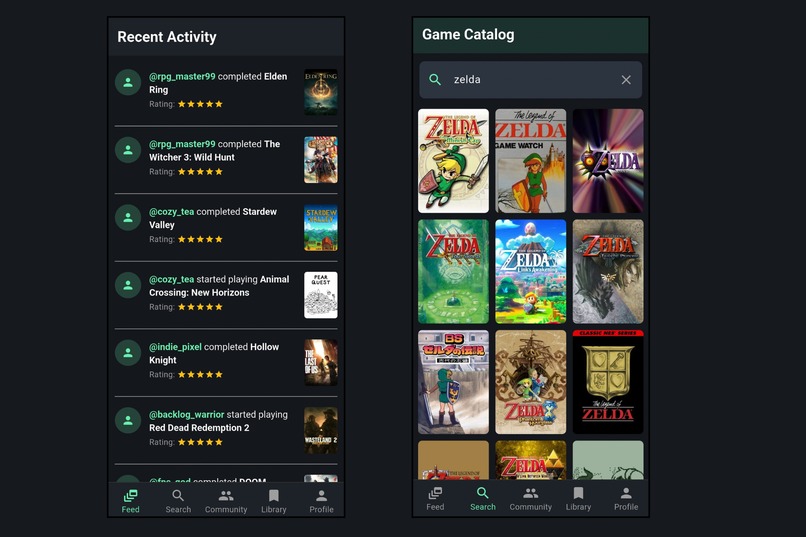Open @rpg_master99 profile from Elden Ring entry

[182, 77]
